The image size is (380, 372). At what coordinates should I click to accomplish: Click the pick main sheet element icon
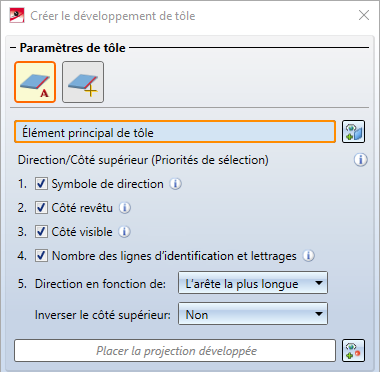tap(353, 132)
